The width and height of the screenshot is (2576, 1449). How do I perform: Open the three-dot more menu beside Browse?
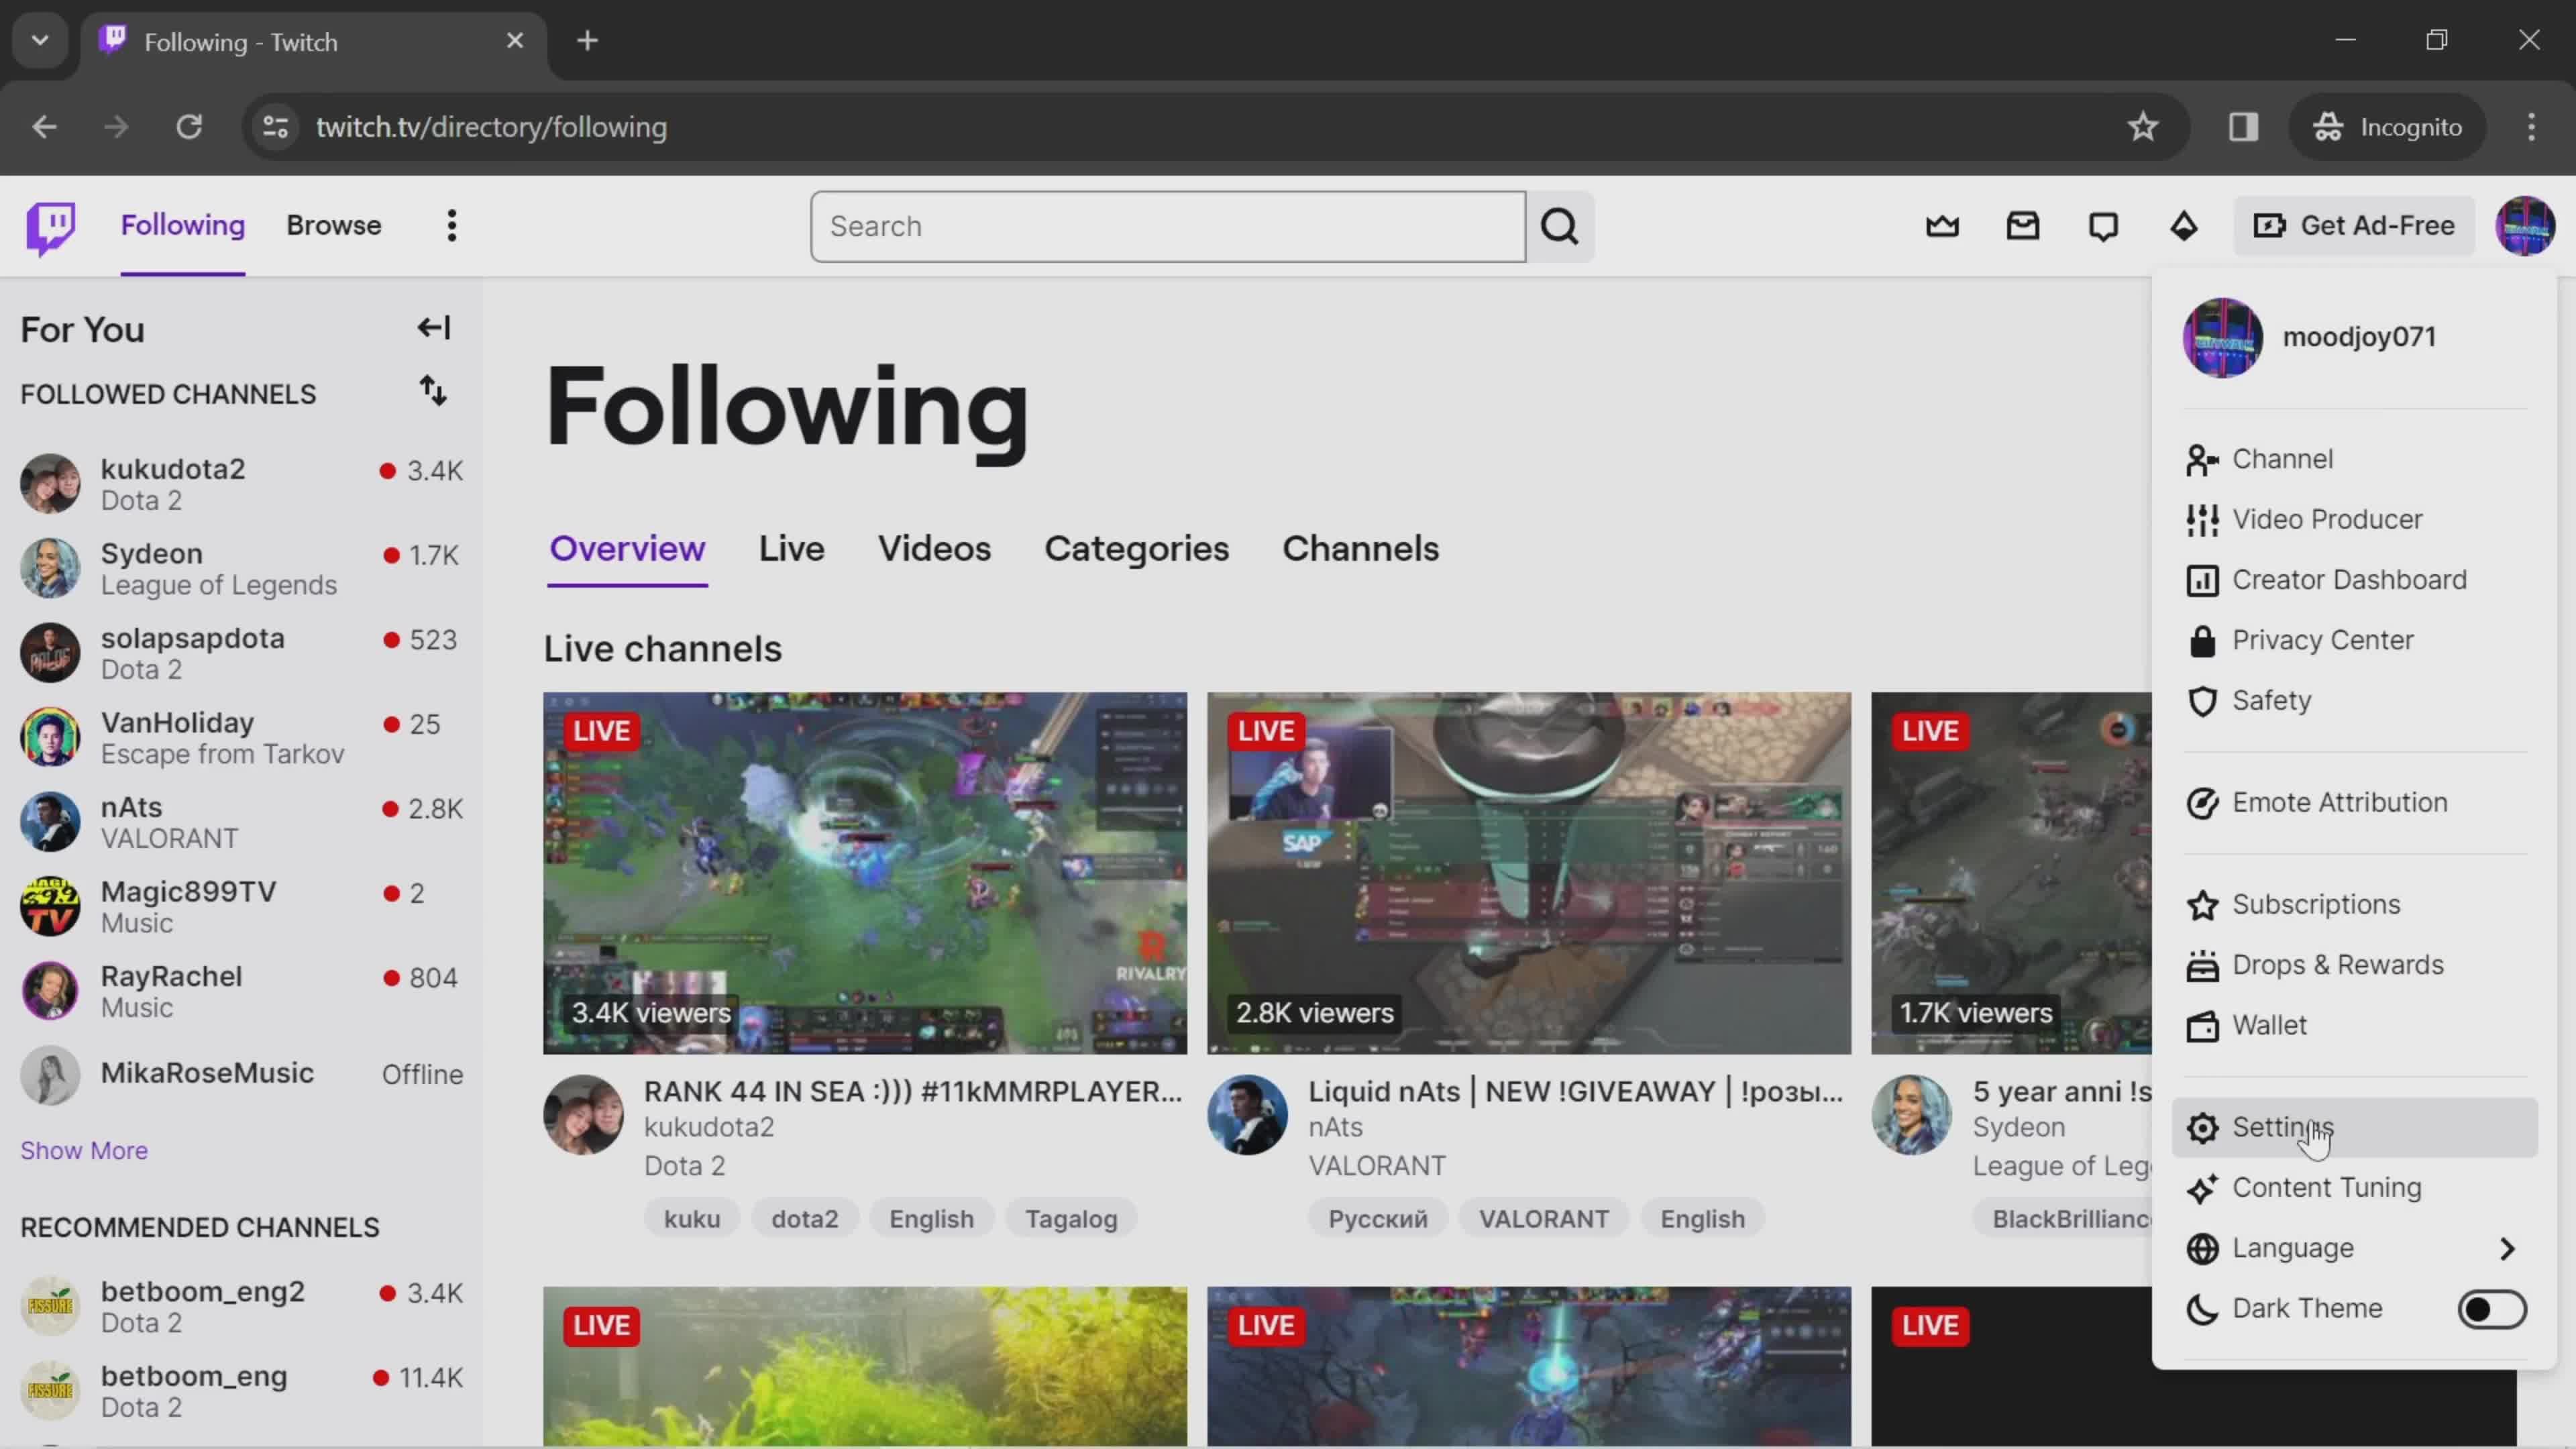tap(452, 226)
